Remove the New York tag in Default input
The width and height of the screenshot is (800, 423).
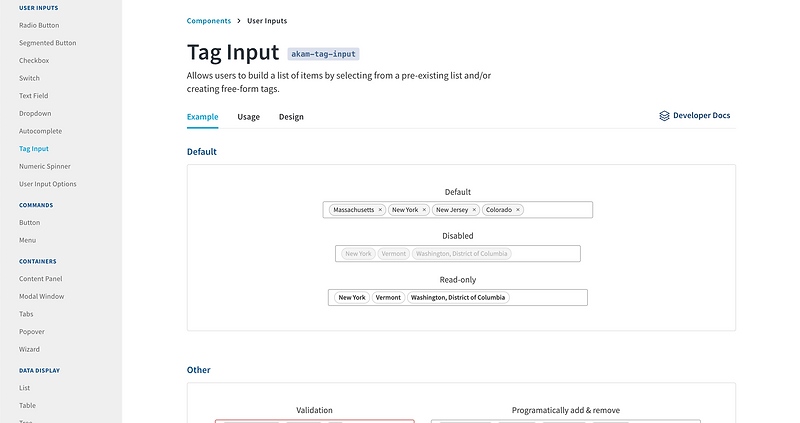[424, 210]
